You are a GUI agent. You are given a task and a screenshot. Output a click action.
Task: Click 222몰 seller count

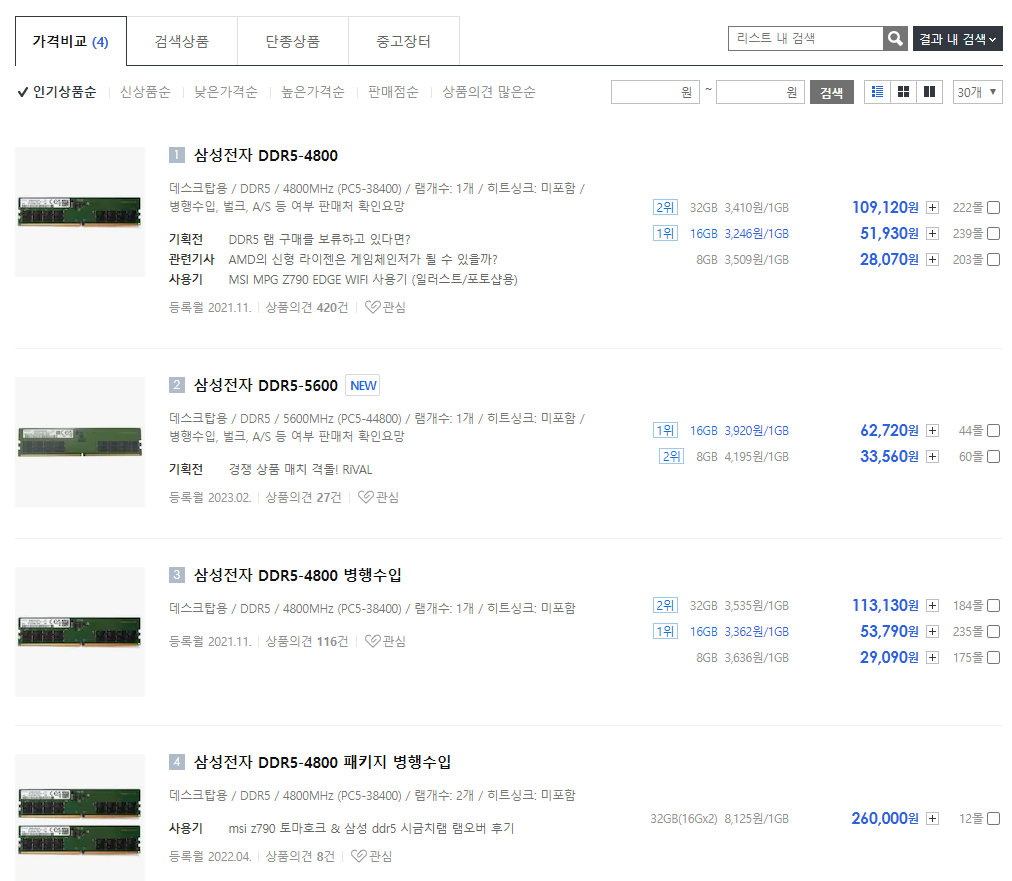pos(967,207)
